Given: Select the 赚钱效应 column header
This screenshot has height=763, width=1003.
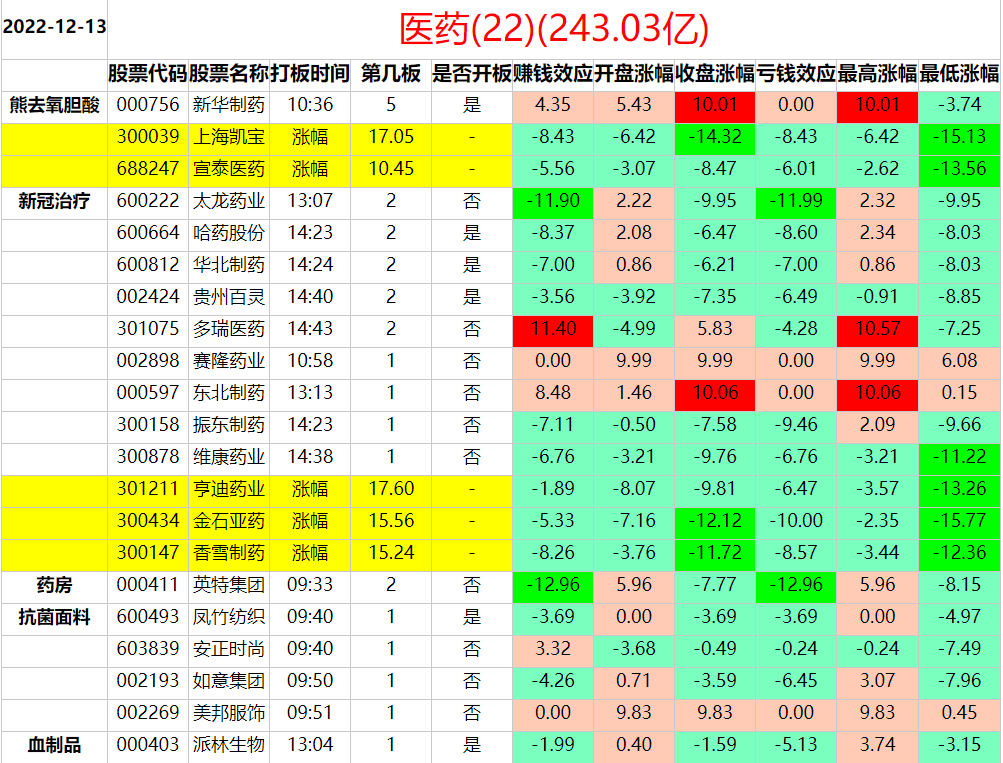Looking at the screenshot, I should 553,74.
